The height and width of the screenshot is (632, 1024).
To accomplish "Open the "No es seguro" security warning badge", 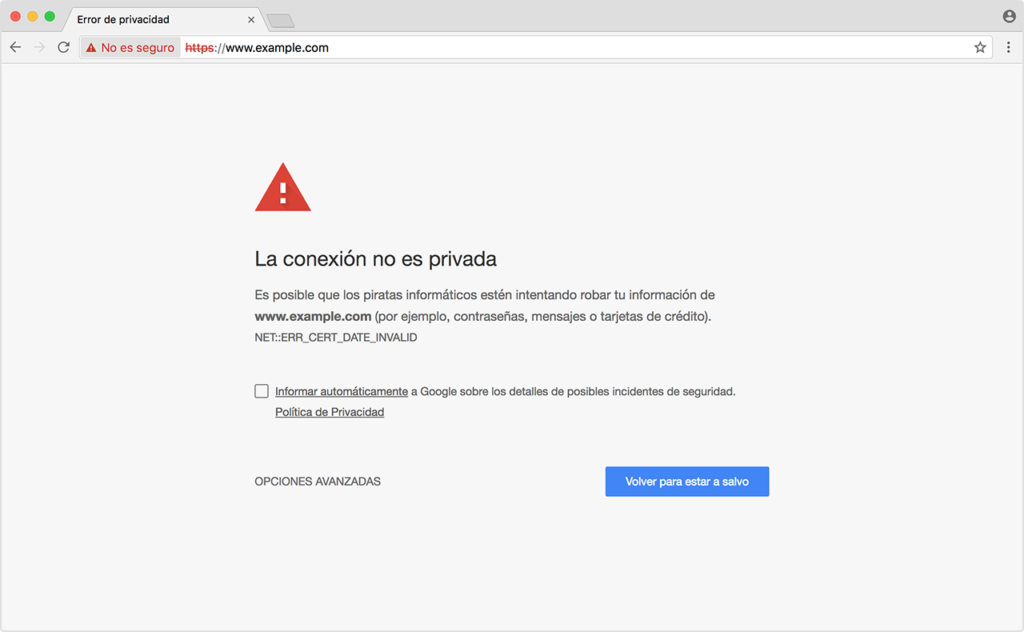I will [129, 46].
